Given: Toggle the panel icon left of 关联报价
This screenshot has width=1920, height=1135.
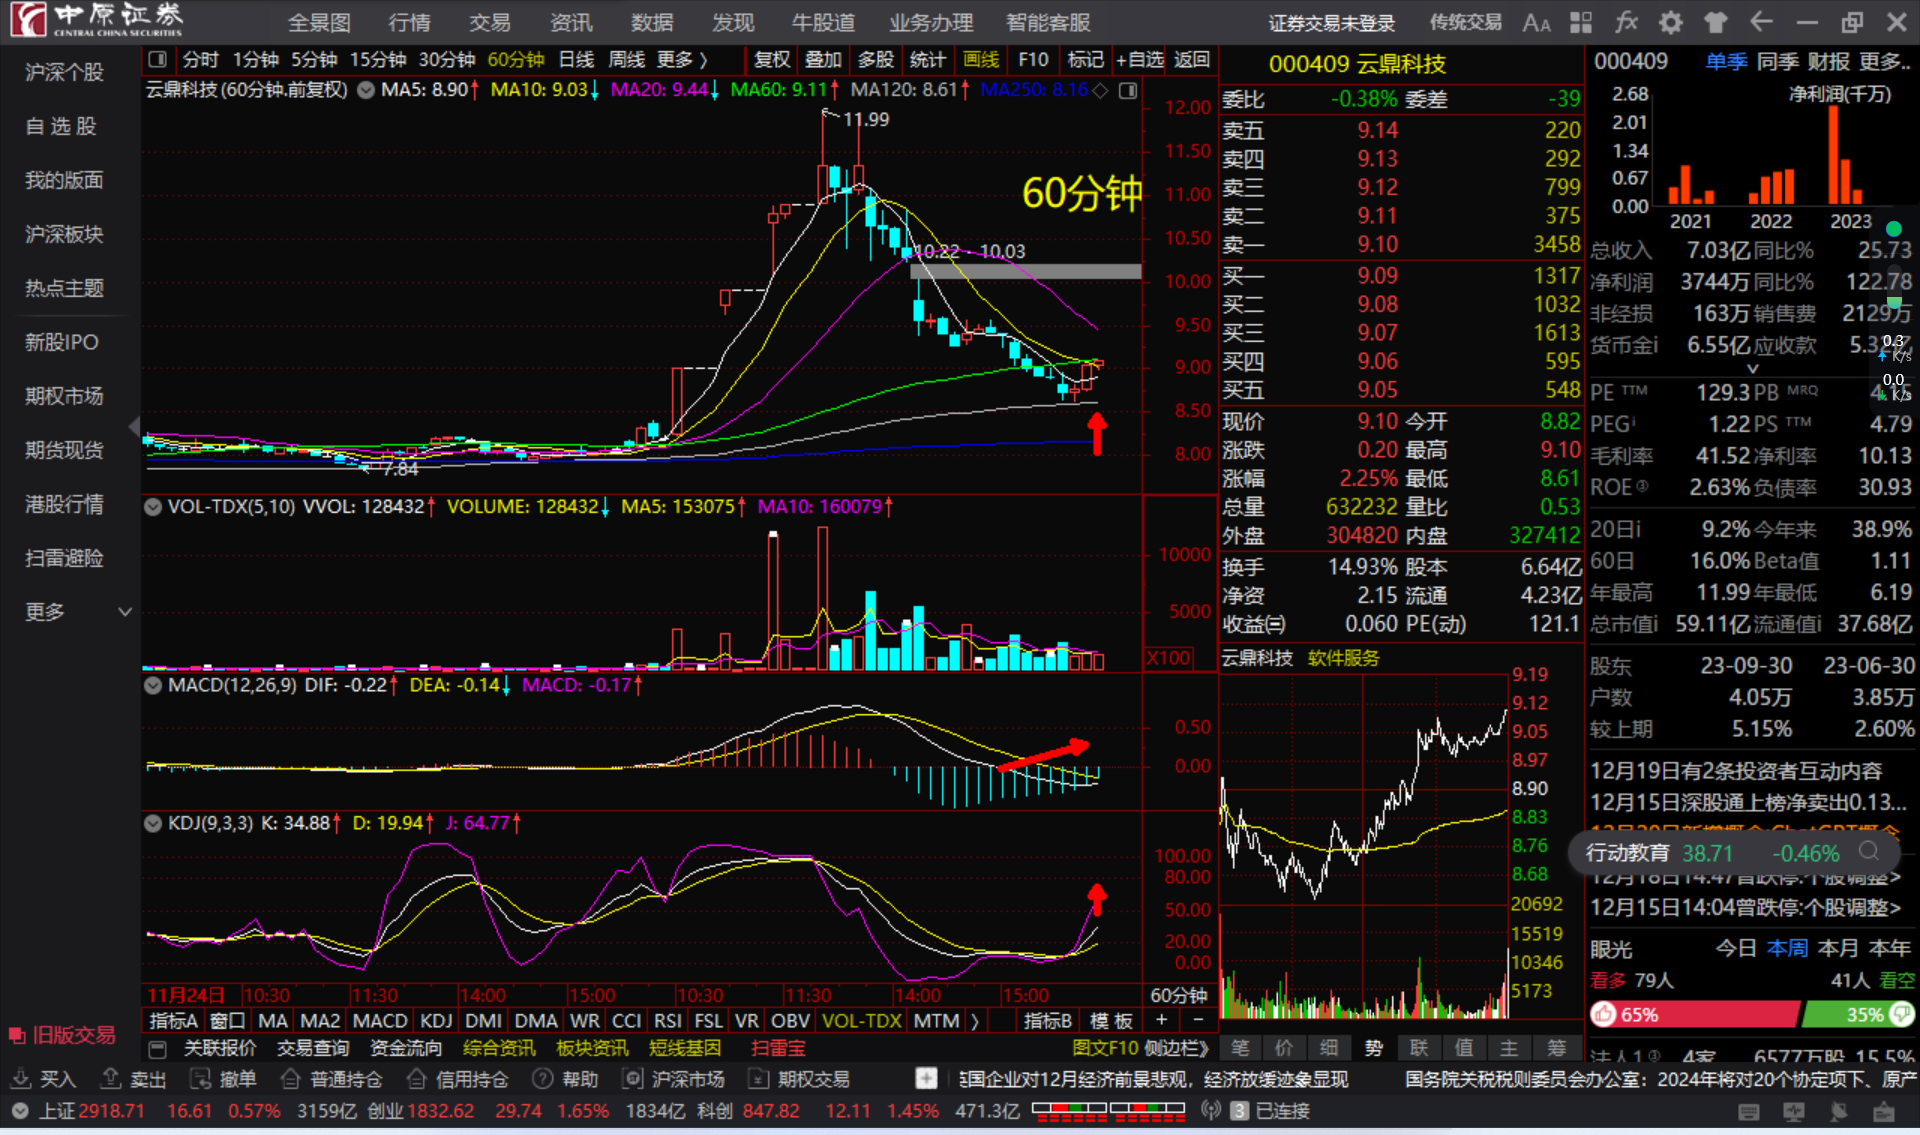Looking at the screenshot, I should (157, 1048).
